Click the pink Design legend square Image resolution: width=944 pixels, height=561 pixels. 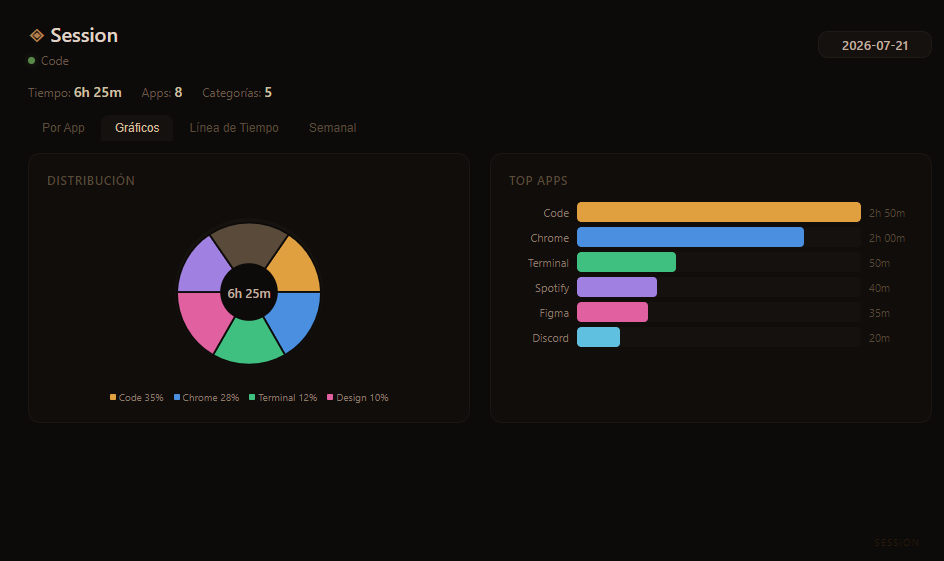[330, 397]
